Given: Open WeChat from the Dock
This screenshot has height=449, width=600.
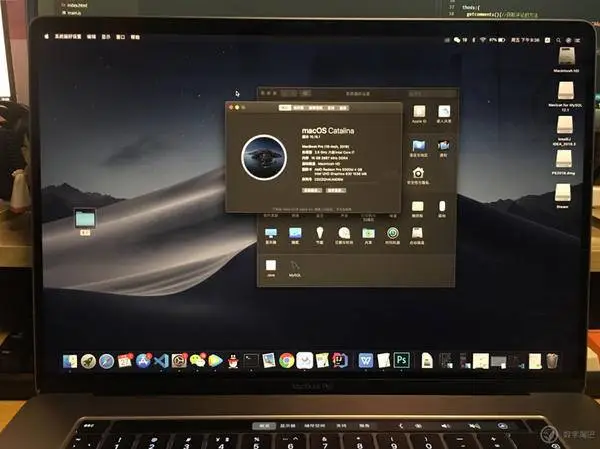Looking at the screenshot, I should pyautogui.click(x=197, y=361).
